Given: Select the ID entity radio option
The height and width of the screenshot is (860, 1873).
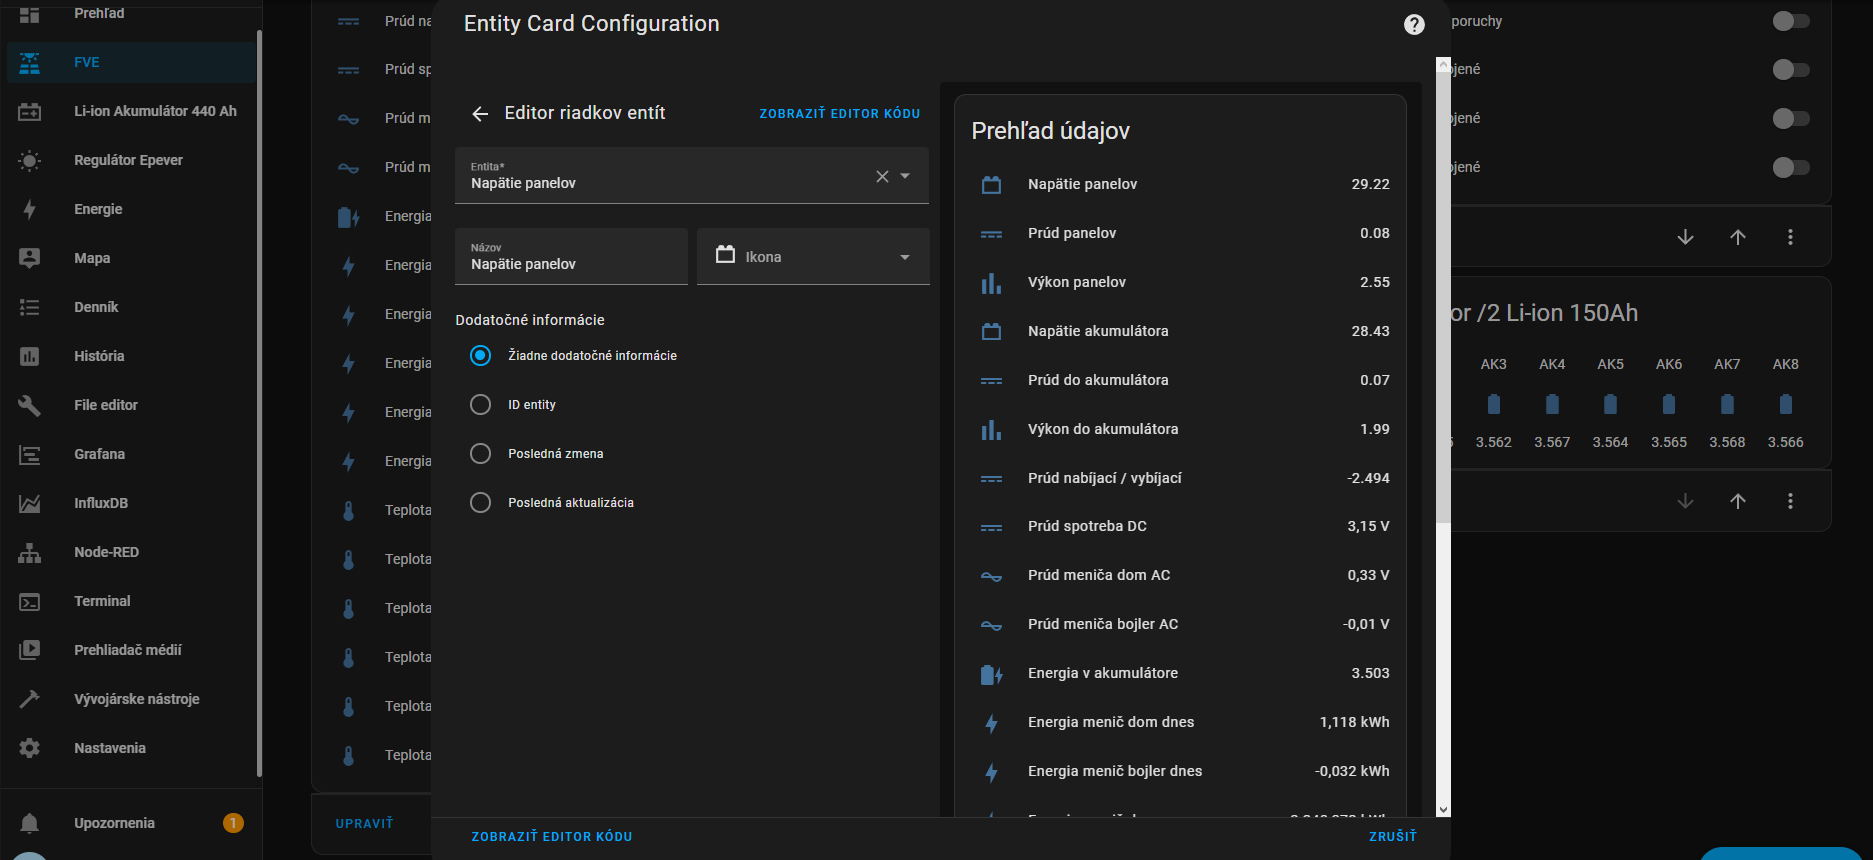Looking at the screenshot, I should click(481, 405).
